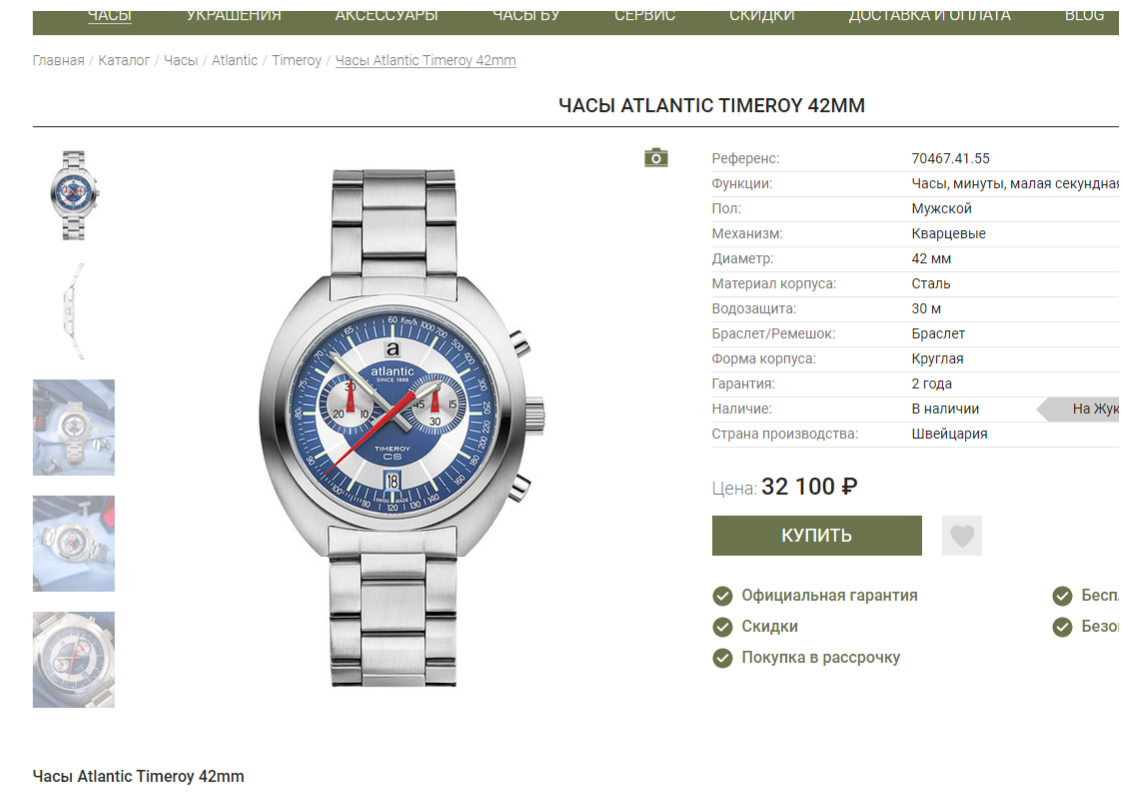Click the checkmark icon beside Покупка в рассрочку
The width and height of the screenshot is (1122, 793).
(x=723, y=658)
